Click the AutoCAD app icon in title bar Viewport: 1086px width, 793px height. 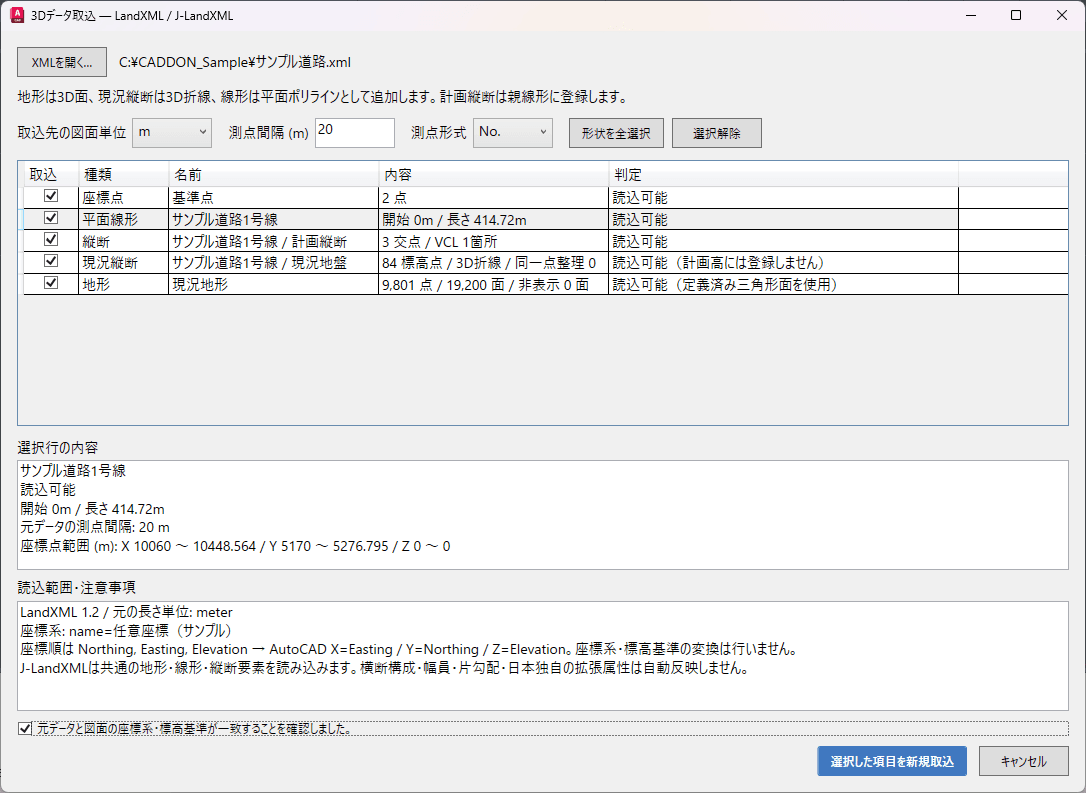(17, 15)
